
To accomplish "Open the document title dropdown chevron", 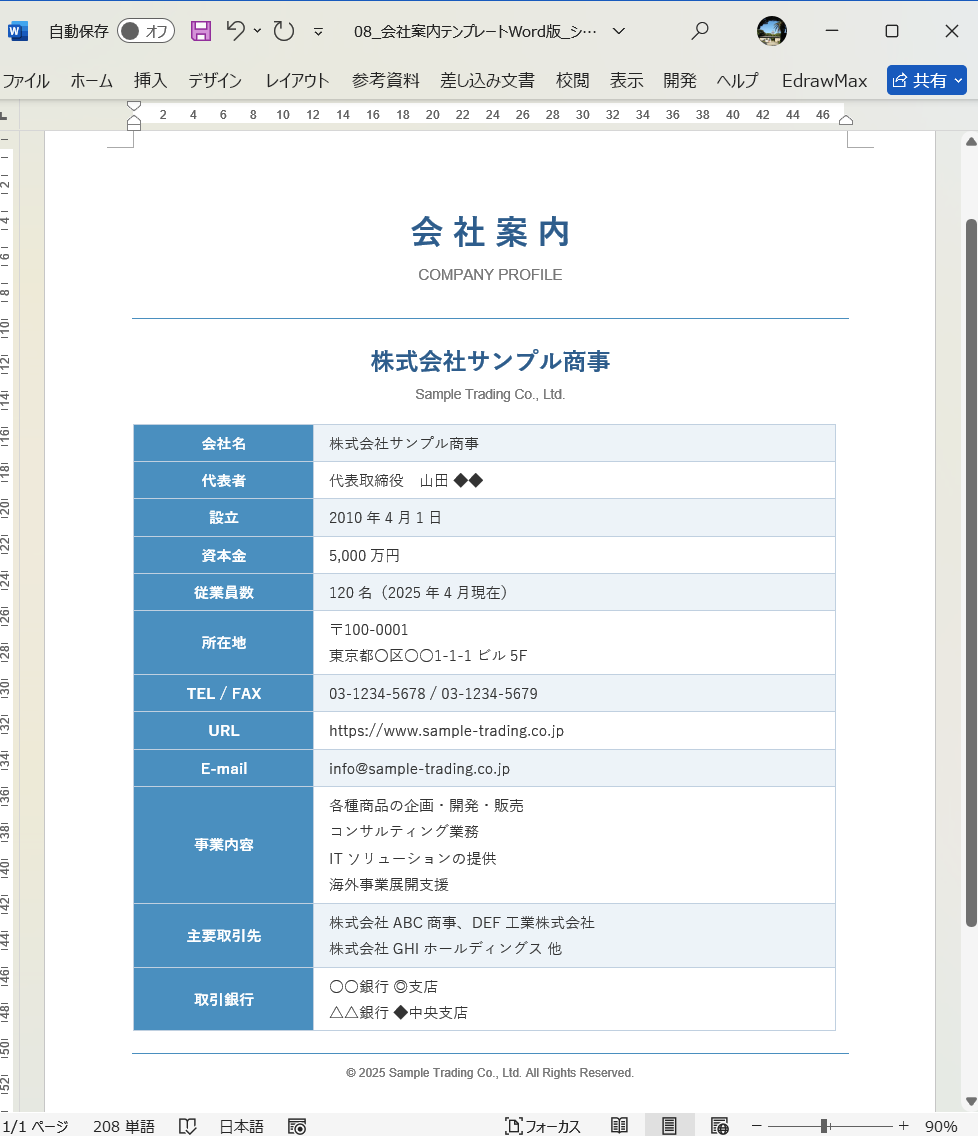I will 618,31.
